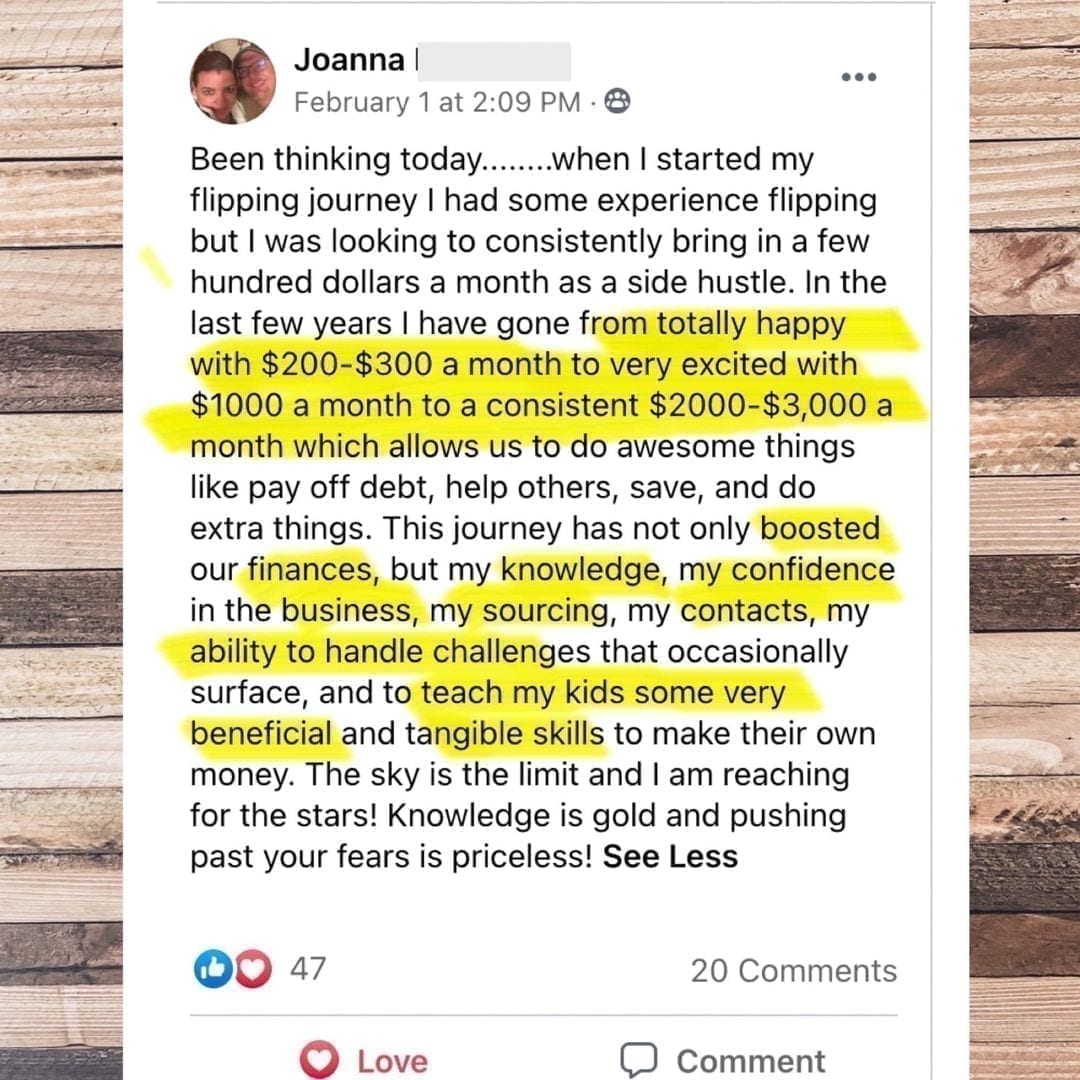Click highlighted "teach my kids some very" text

click(603, 693)
